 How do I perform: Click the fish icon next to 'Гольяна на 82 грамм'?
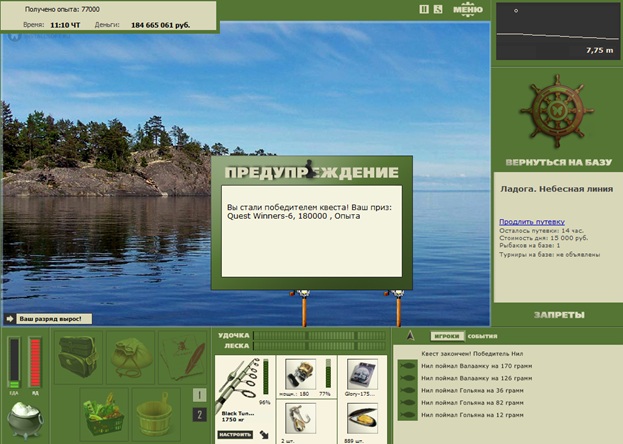(407, 403)
